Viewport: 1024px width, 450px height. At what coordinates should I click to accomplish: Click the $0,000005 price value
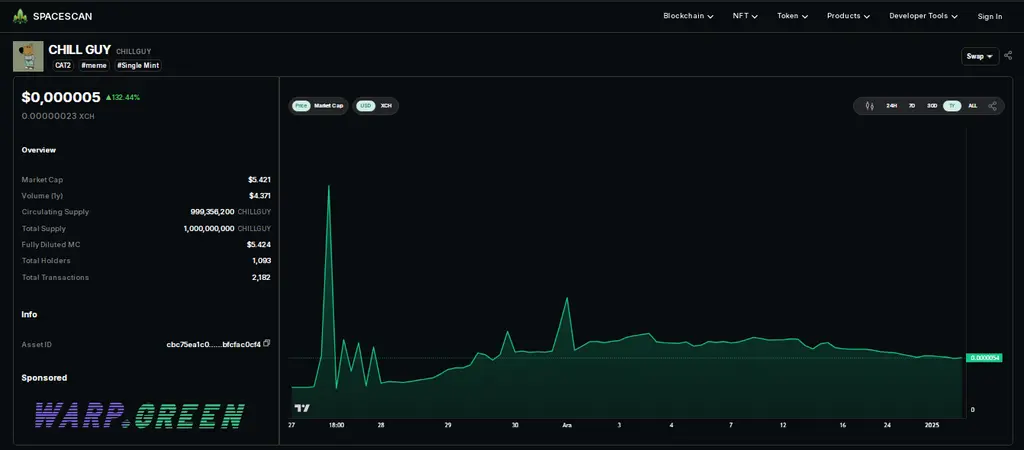pyautogui.click(x=61, y=97)
